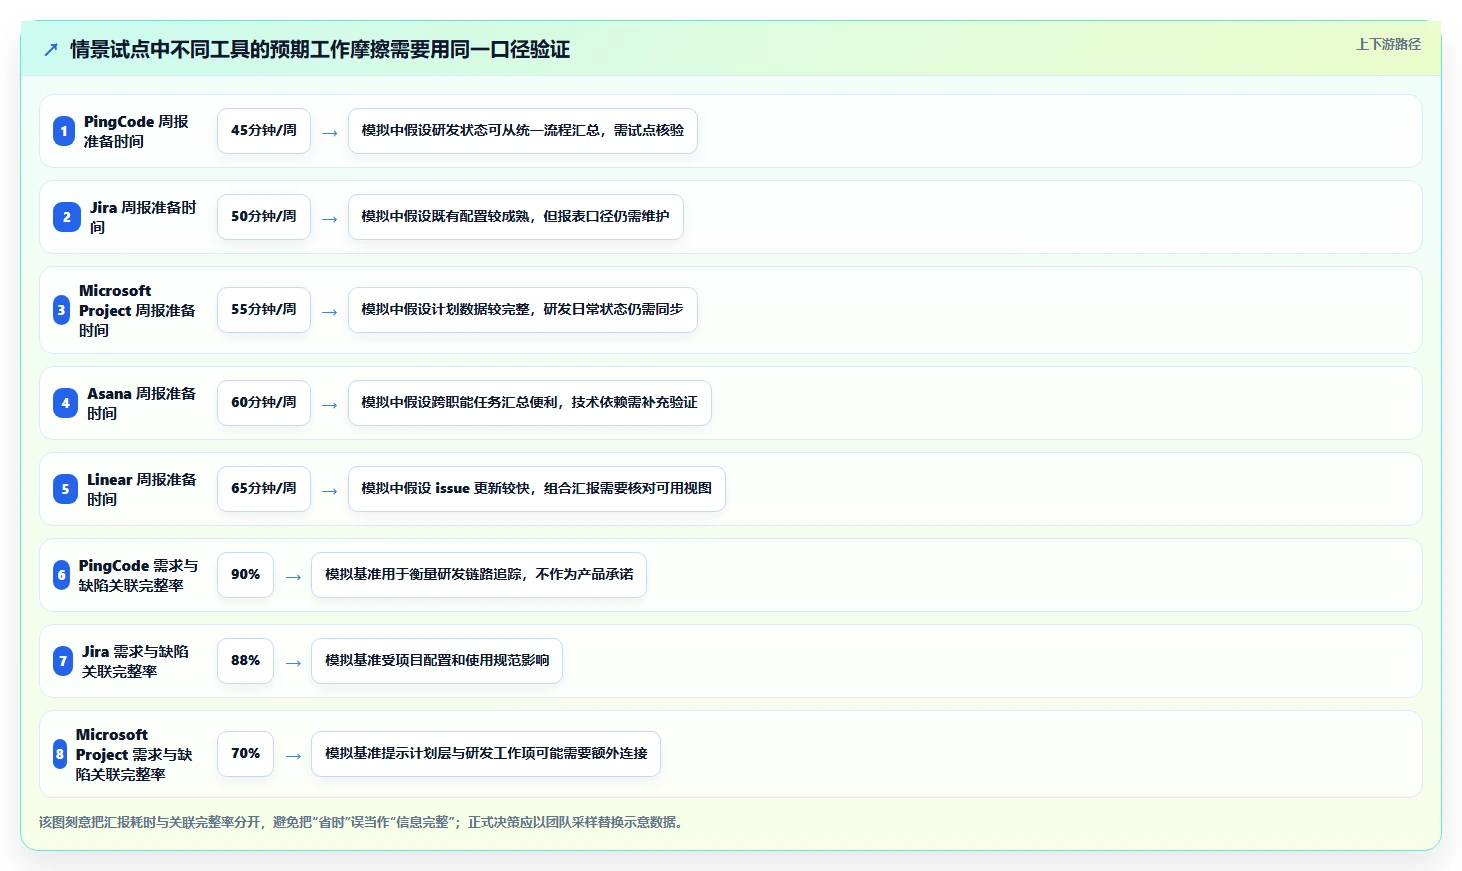Screen dimensions: 1462x871
Task: Click the note 模拟中假设跨职能任务汇总便利，技术依赖需补充验证
Action: [x=530, y=403]
